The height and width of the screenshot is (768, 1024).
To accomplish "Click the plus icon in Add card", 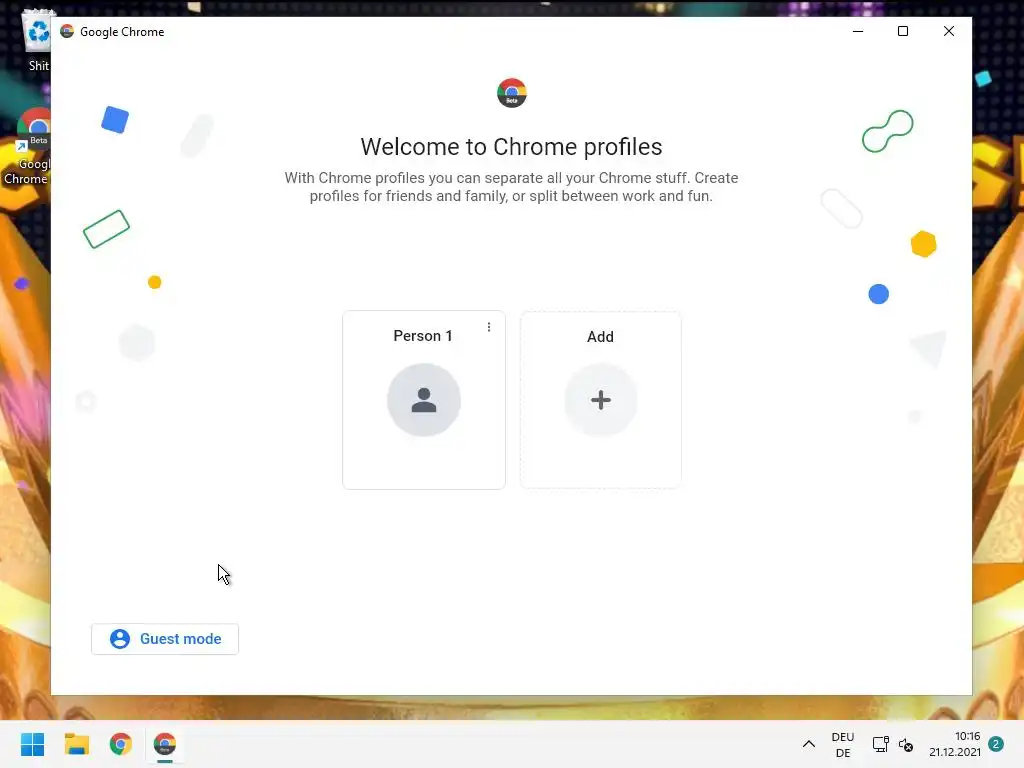I will (600, 400).
